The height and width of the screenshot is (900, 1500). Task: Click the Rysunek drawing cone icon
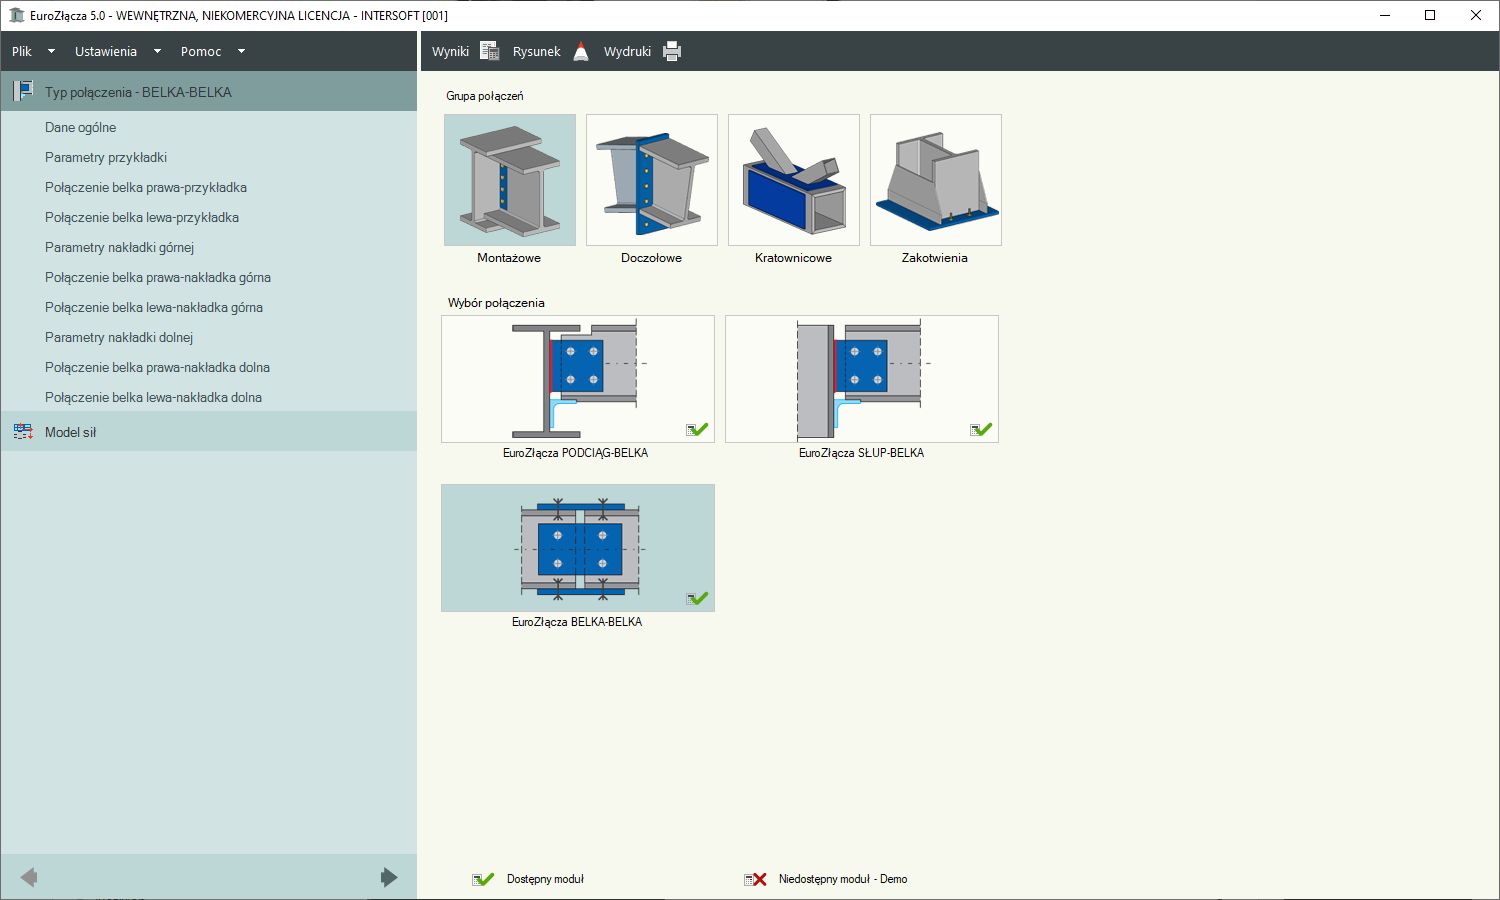click(581, 51)
